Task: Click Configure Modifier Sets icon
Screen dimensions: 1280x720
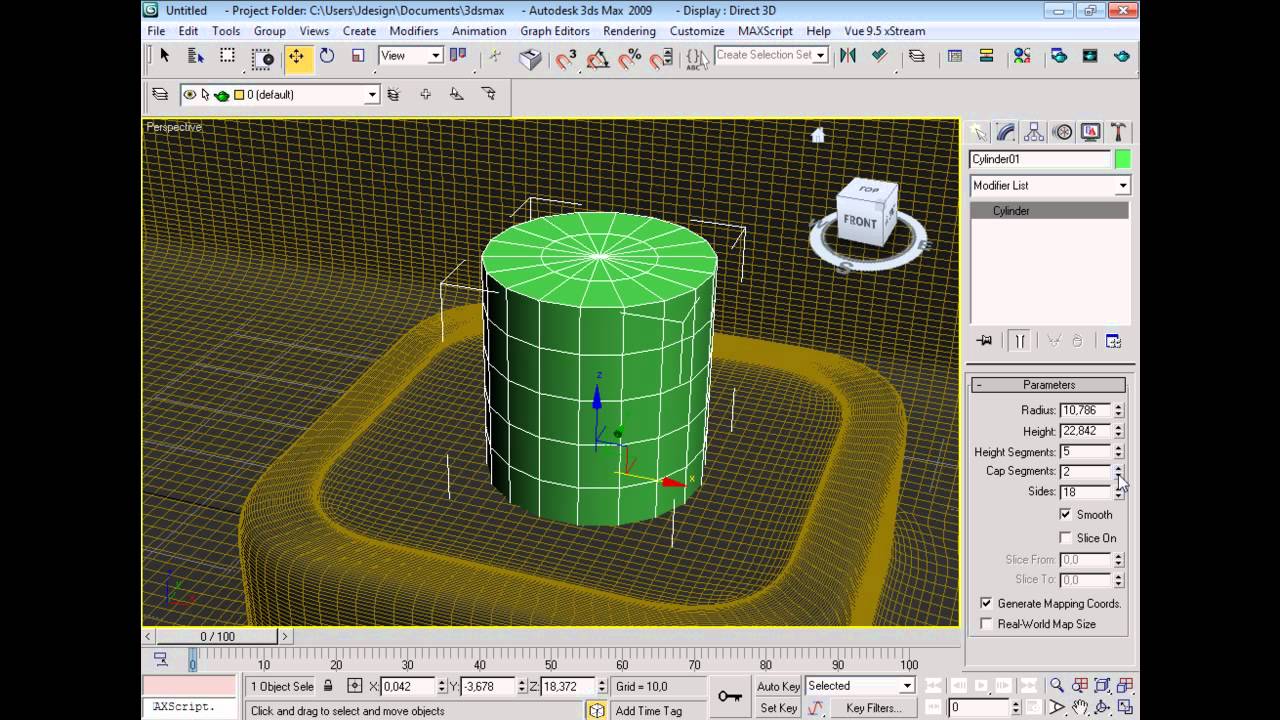Action: [1114, 341]
